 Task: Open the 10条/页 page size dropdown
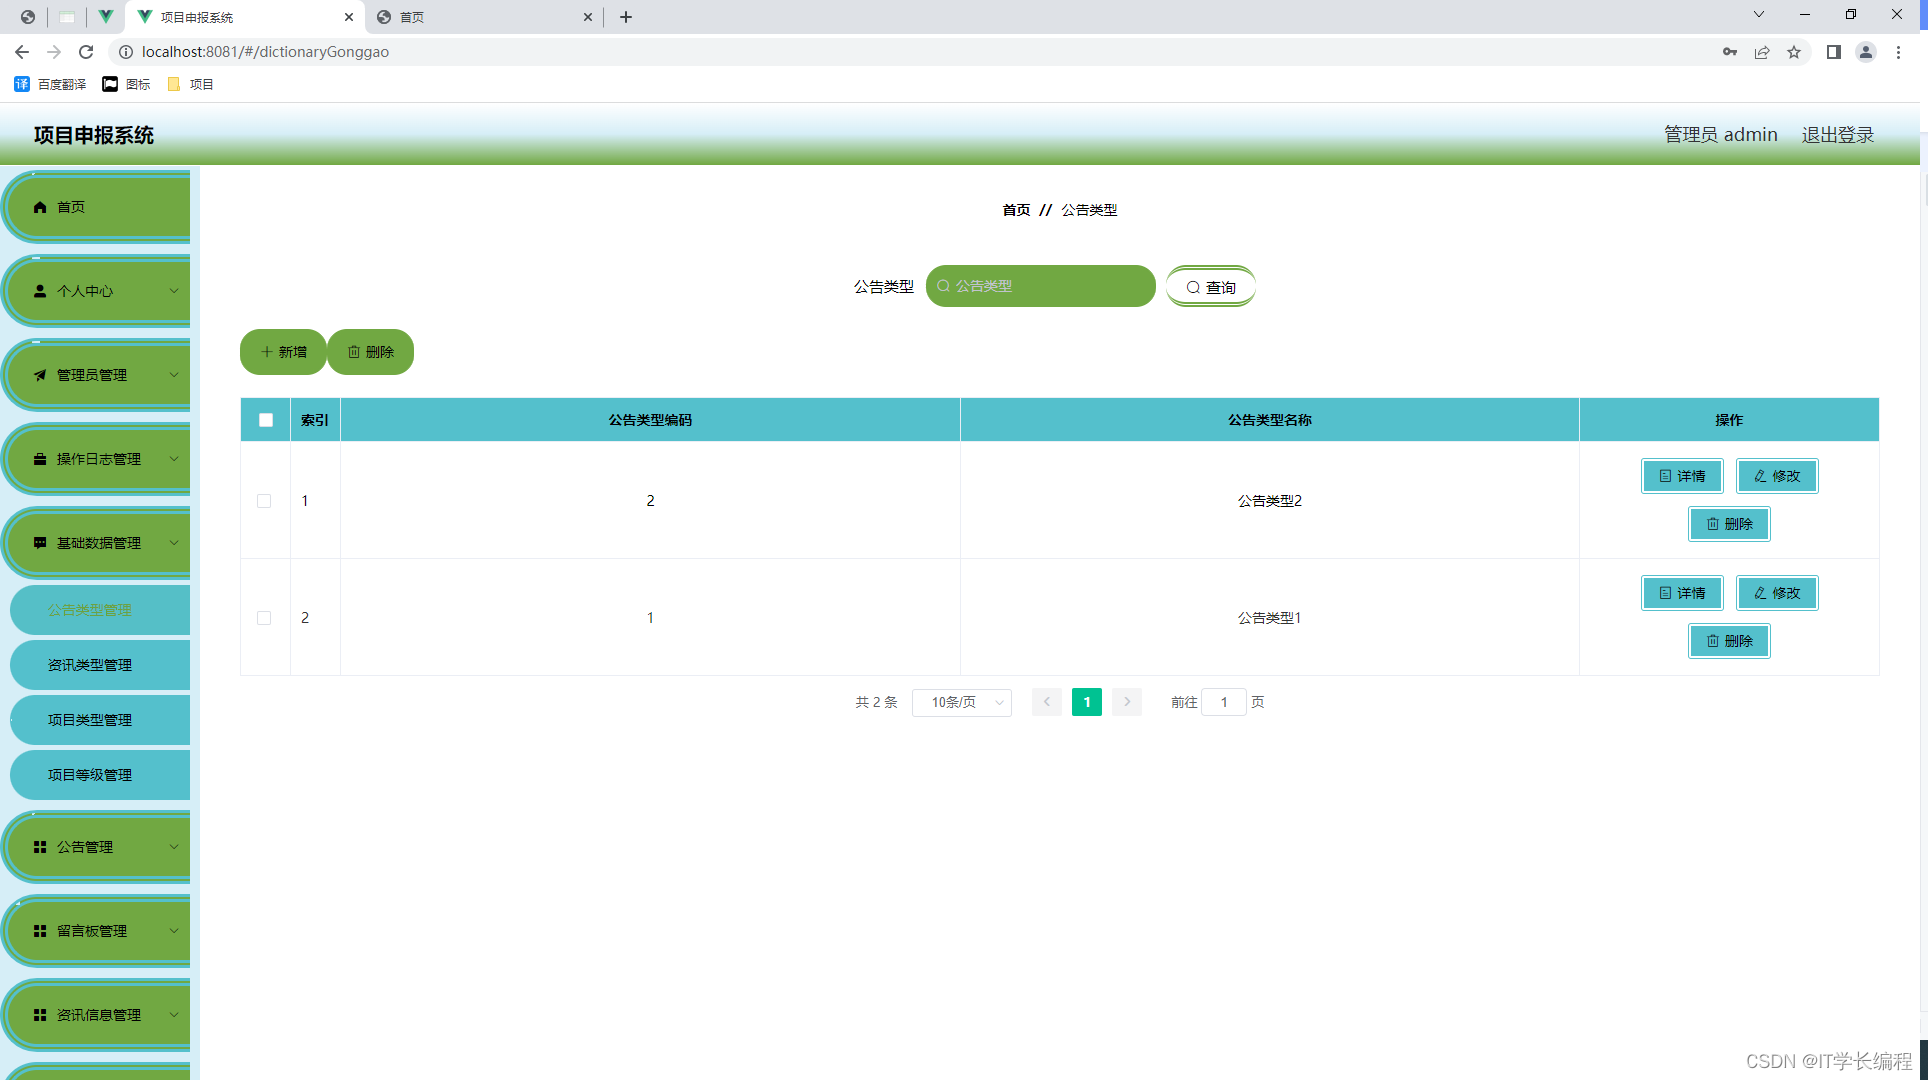[x=962, y=702]
